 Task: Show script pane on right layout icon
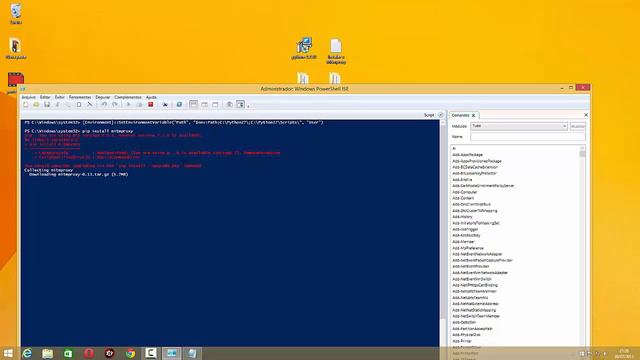point(204,105)
